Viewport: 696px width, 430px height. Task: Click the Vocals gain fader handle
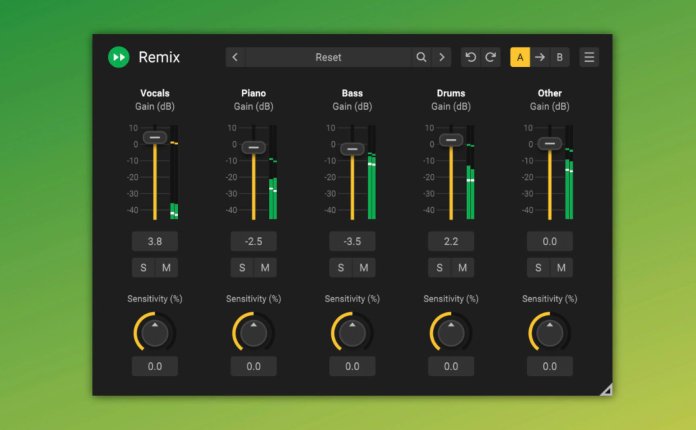[155, 138]
